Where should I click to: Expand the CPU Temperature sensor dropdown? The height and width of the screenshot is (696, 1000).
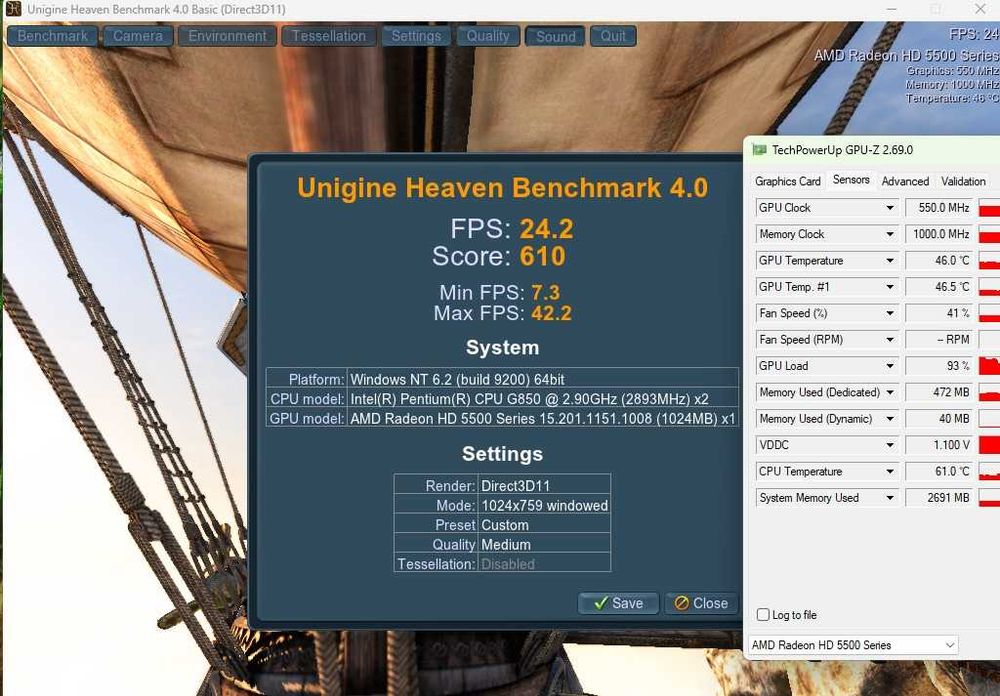pyautogui.click(x=890, y=471)
